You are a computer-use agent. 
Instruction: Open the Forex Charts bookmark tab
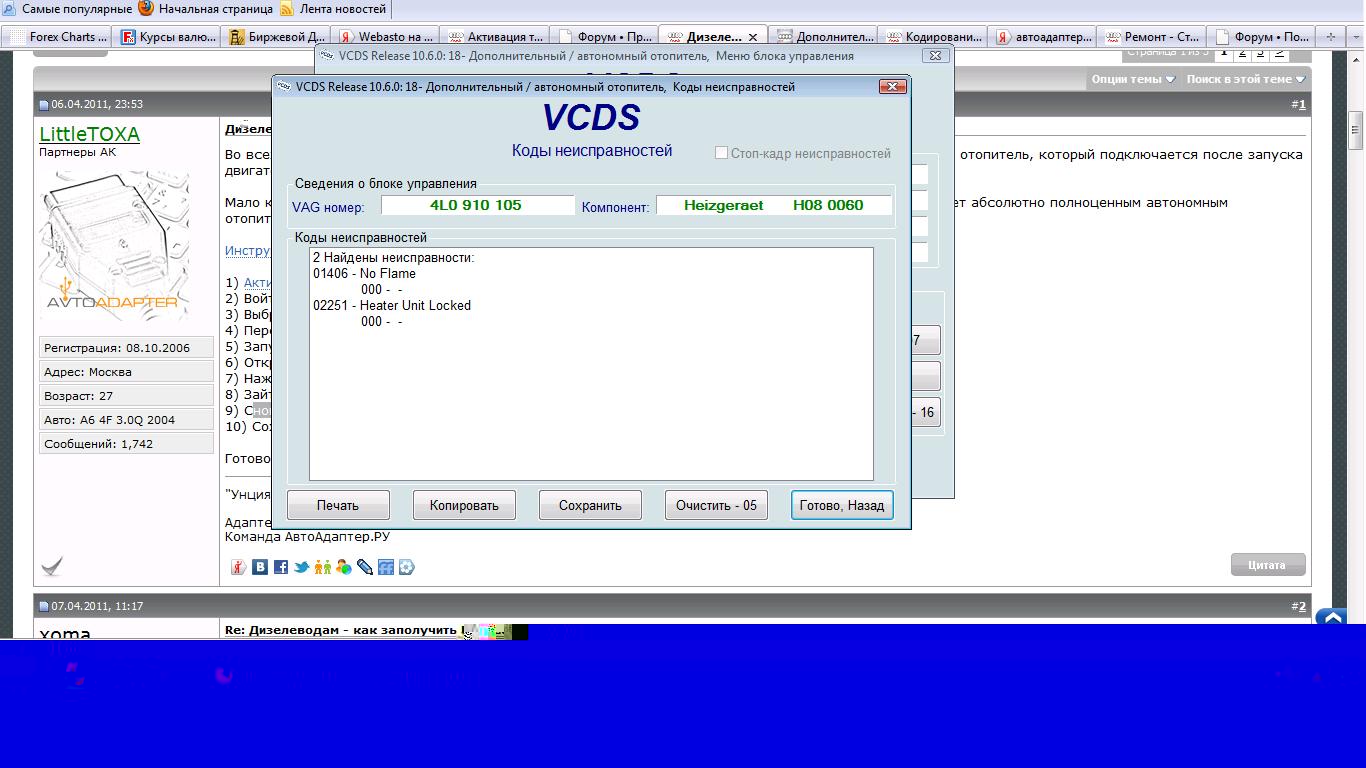60,37
